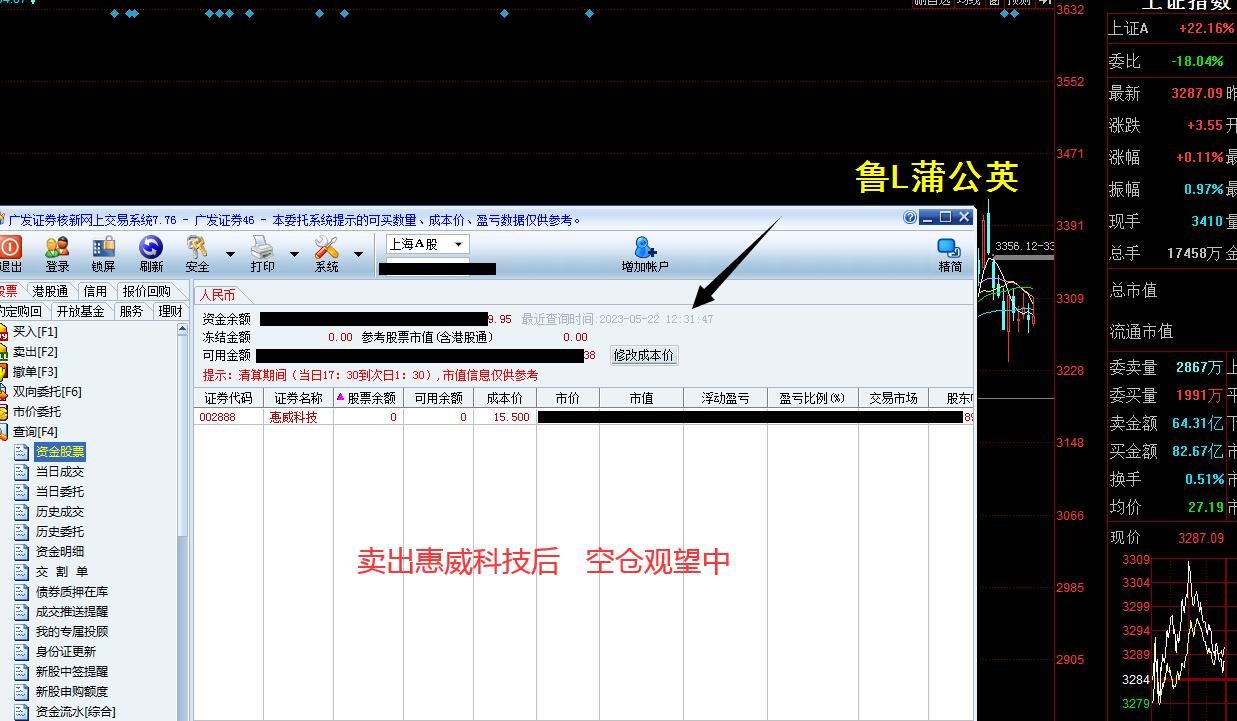Viewport: 1237px width, 721px height.
Task: Switch to the 理财 tab
Action: pos(170,311)
